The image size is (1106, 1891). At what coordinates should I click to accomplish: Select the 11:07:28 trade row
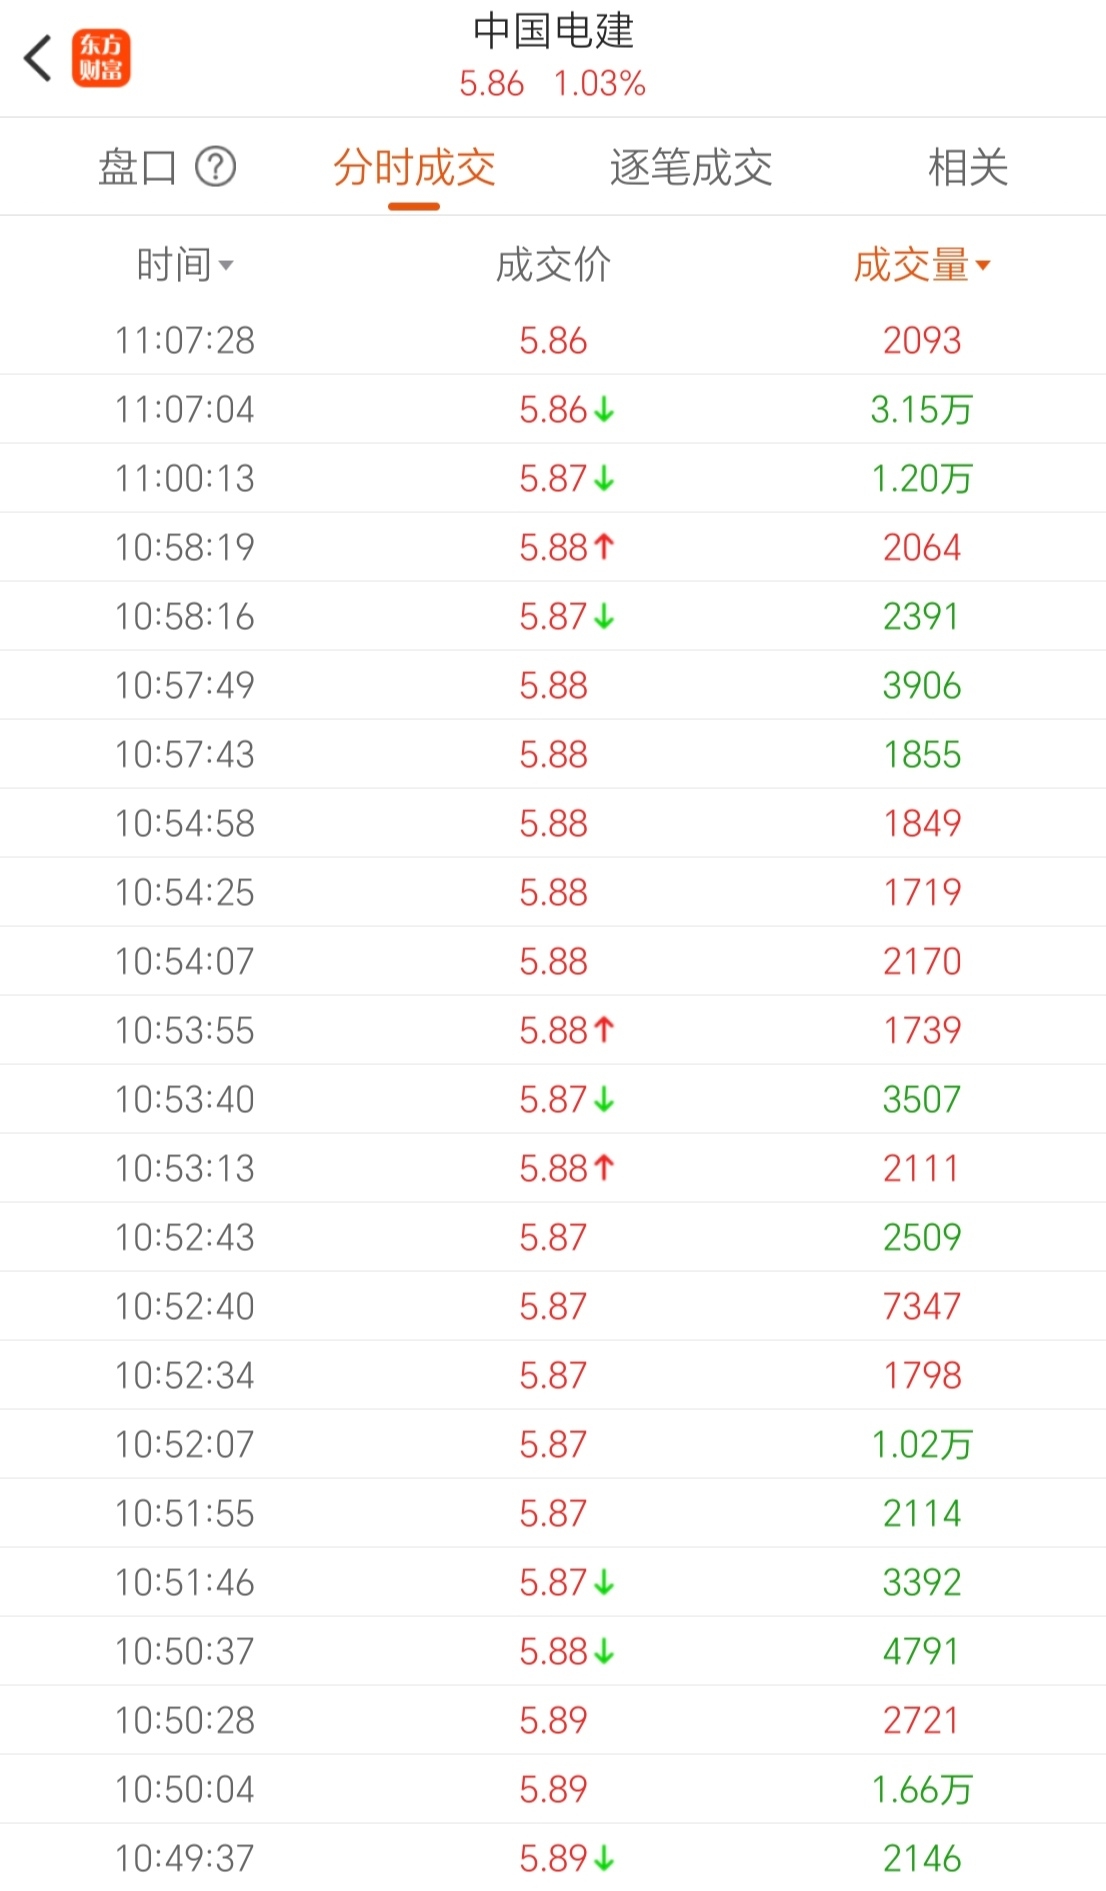(x=553, y=341)
